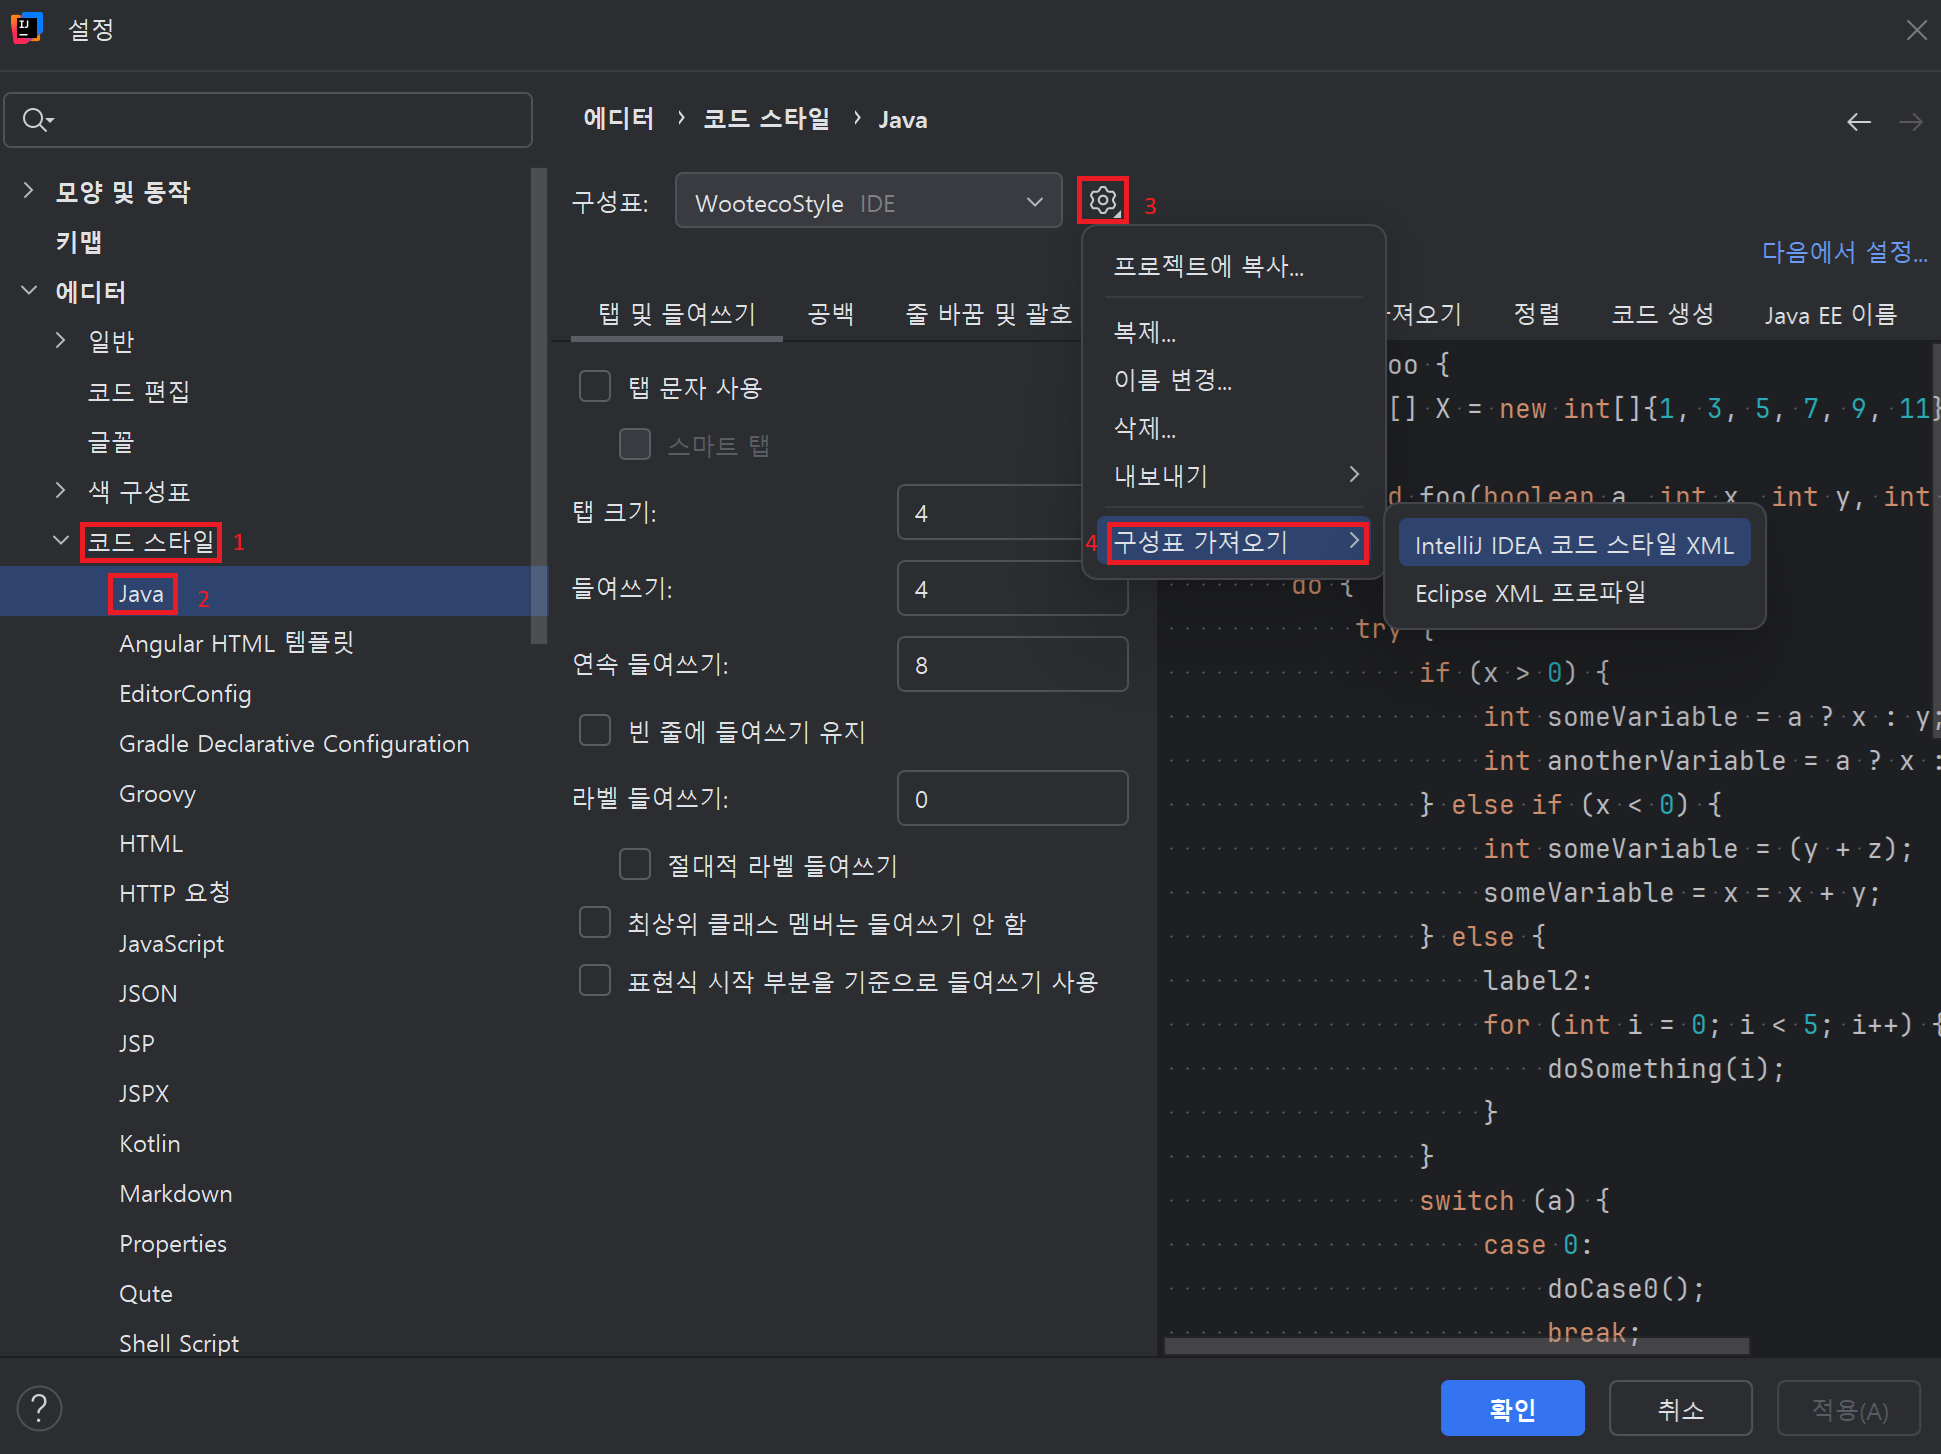Screen dimensions: 1941x1454
Task: Click the 다음에서 설정... link
Action: click(1843, 251)
